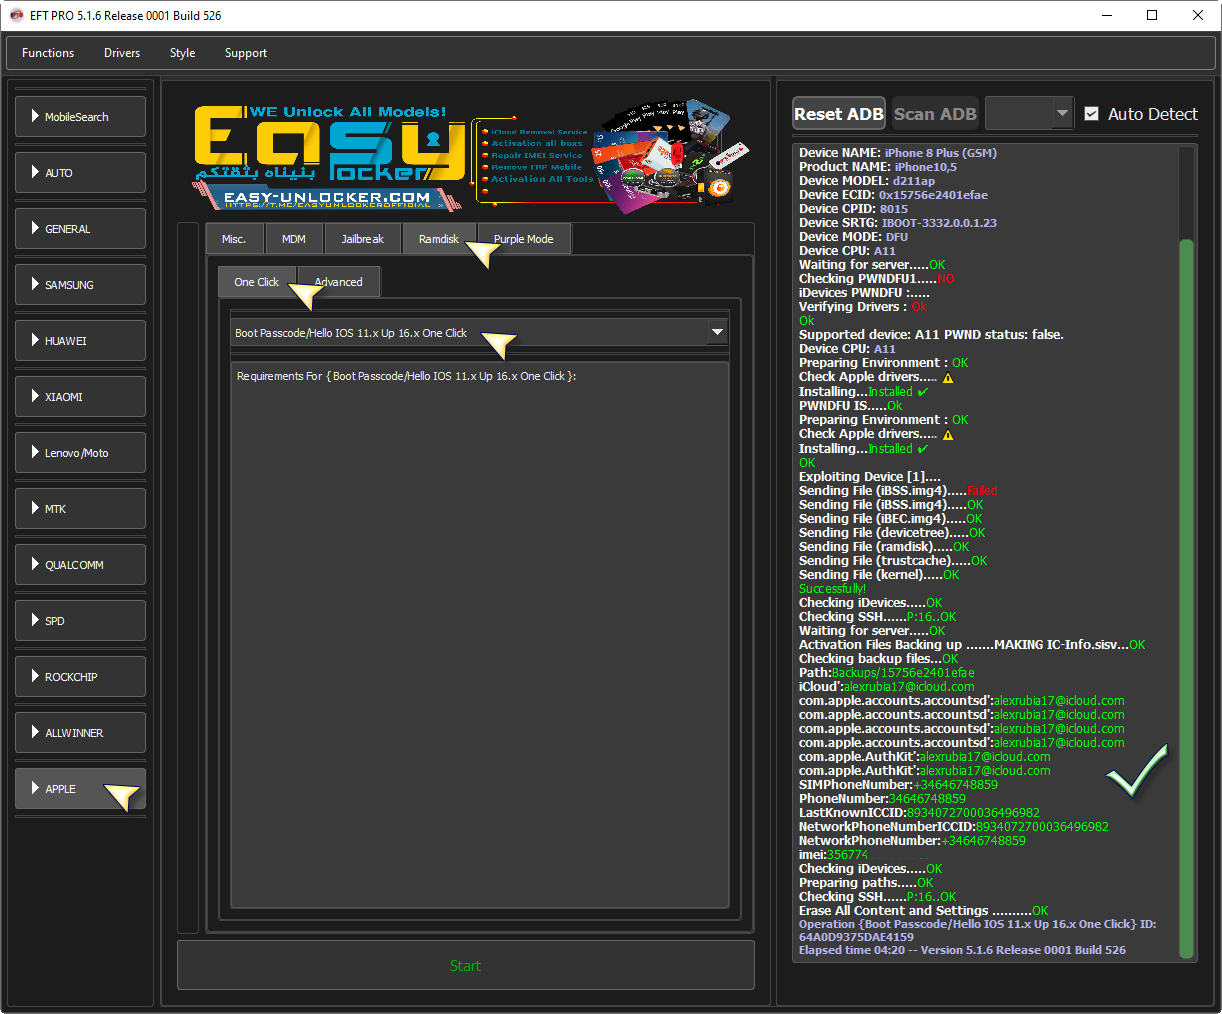Image resolution: width=1222 pixels, height=1014 pixels.
Task: Select the One Click sub-tab
Action: point(257,282)
